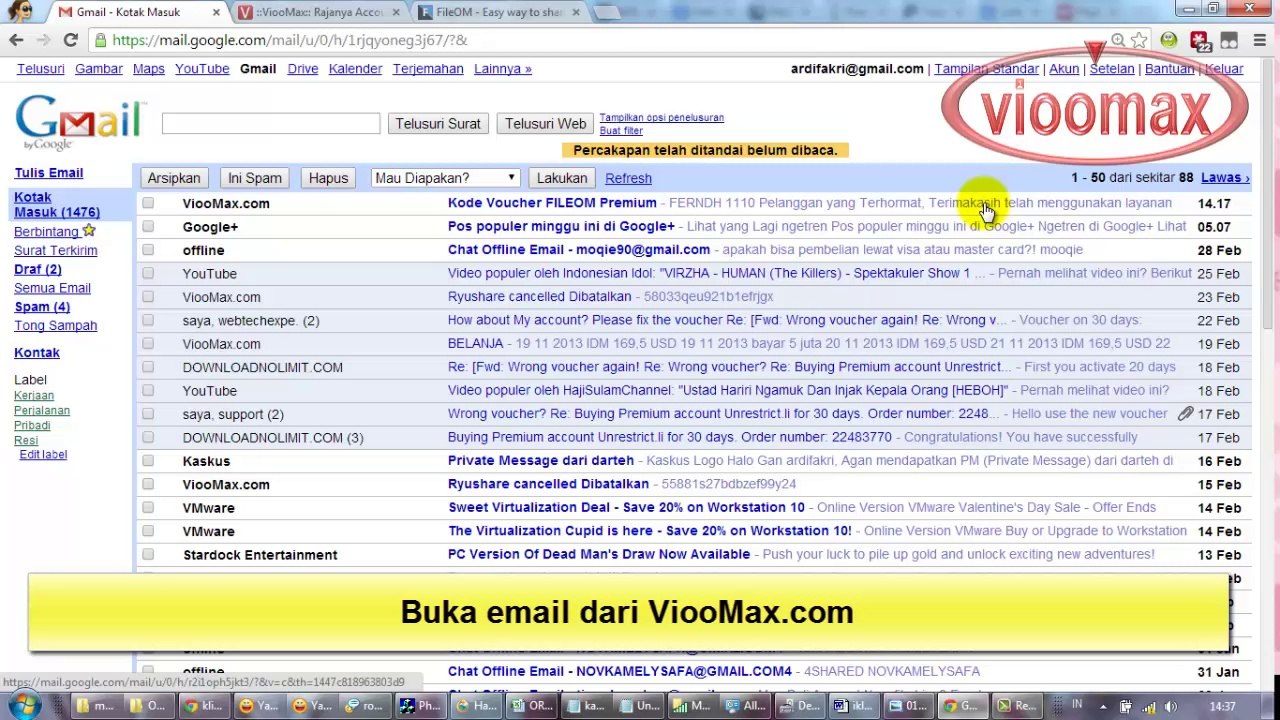1280x720 pixels.
Task: Click the Arsipkan button
Action: coord(174,178)
